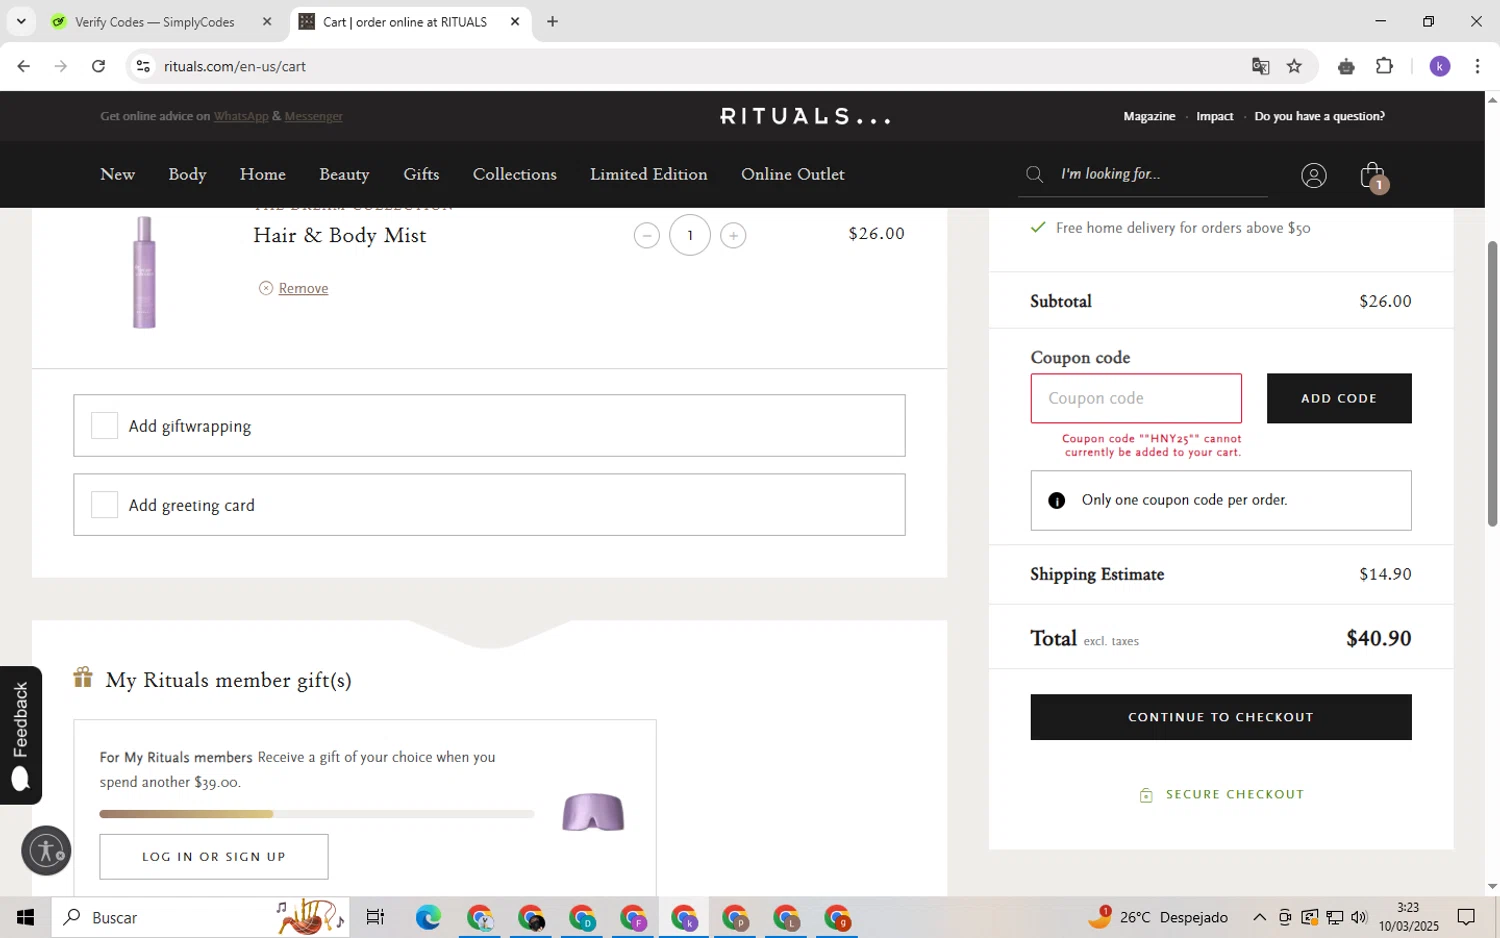
Task: Open the Home menu item
Action: pyautogui.click(x=263, y=174)
